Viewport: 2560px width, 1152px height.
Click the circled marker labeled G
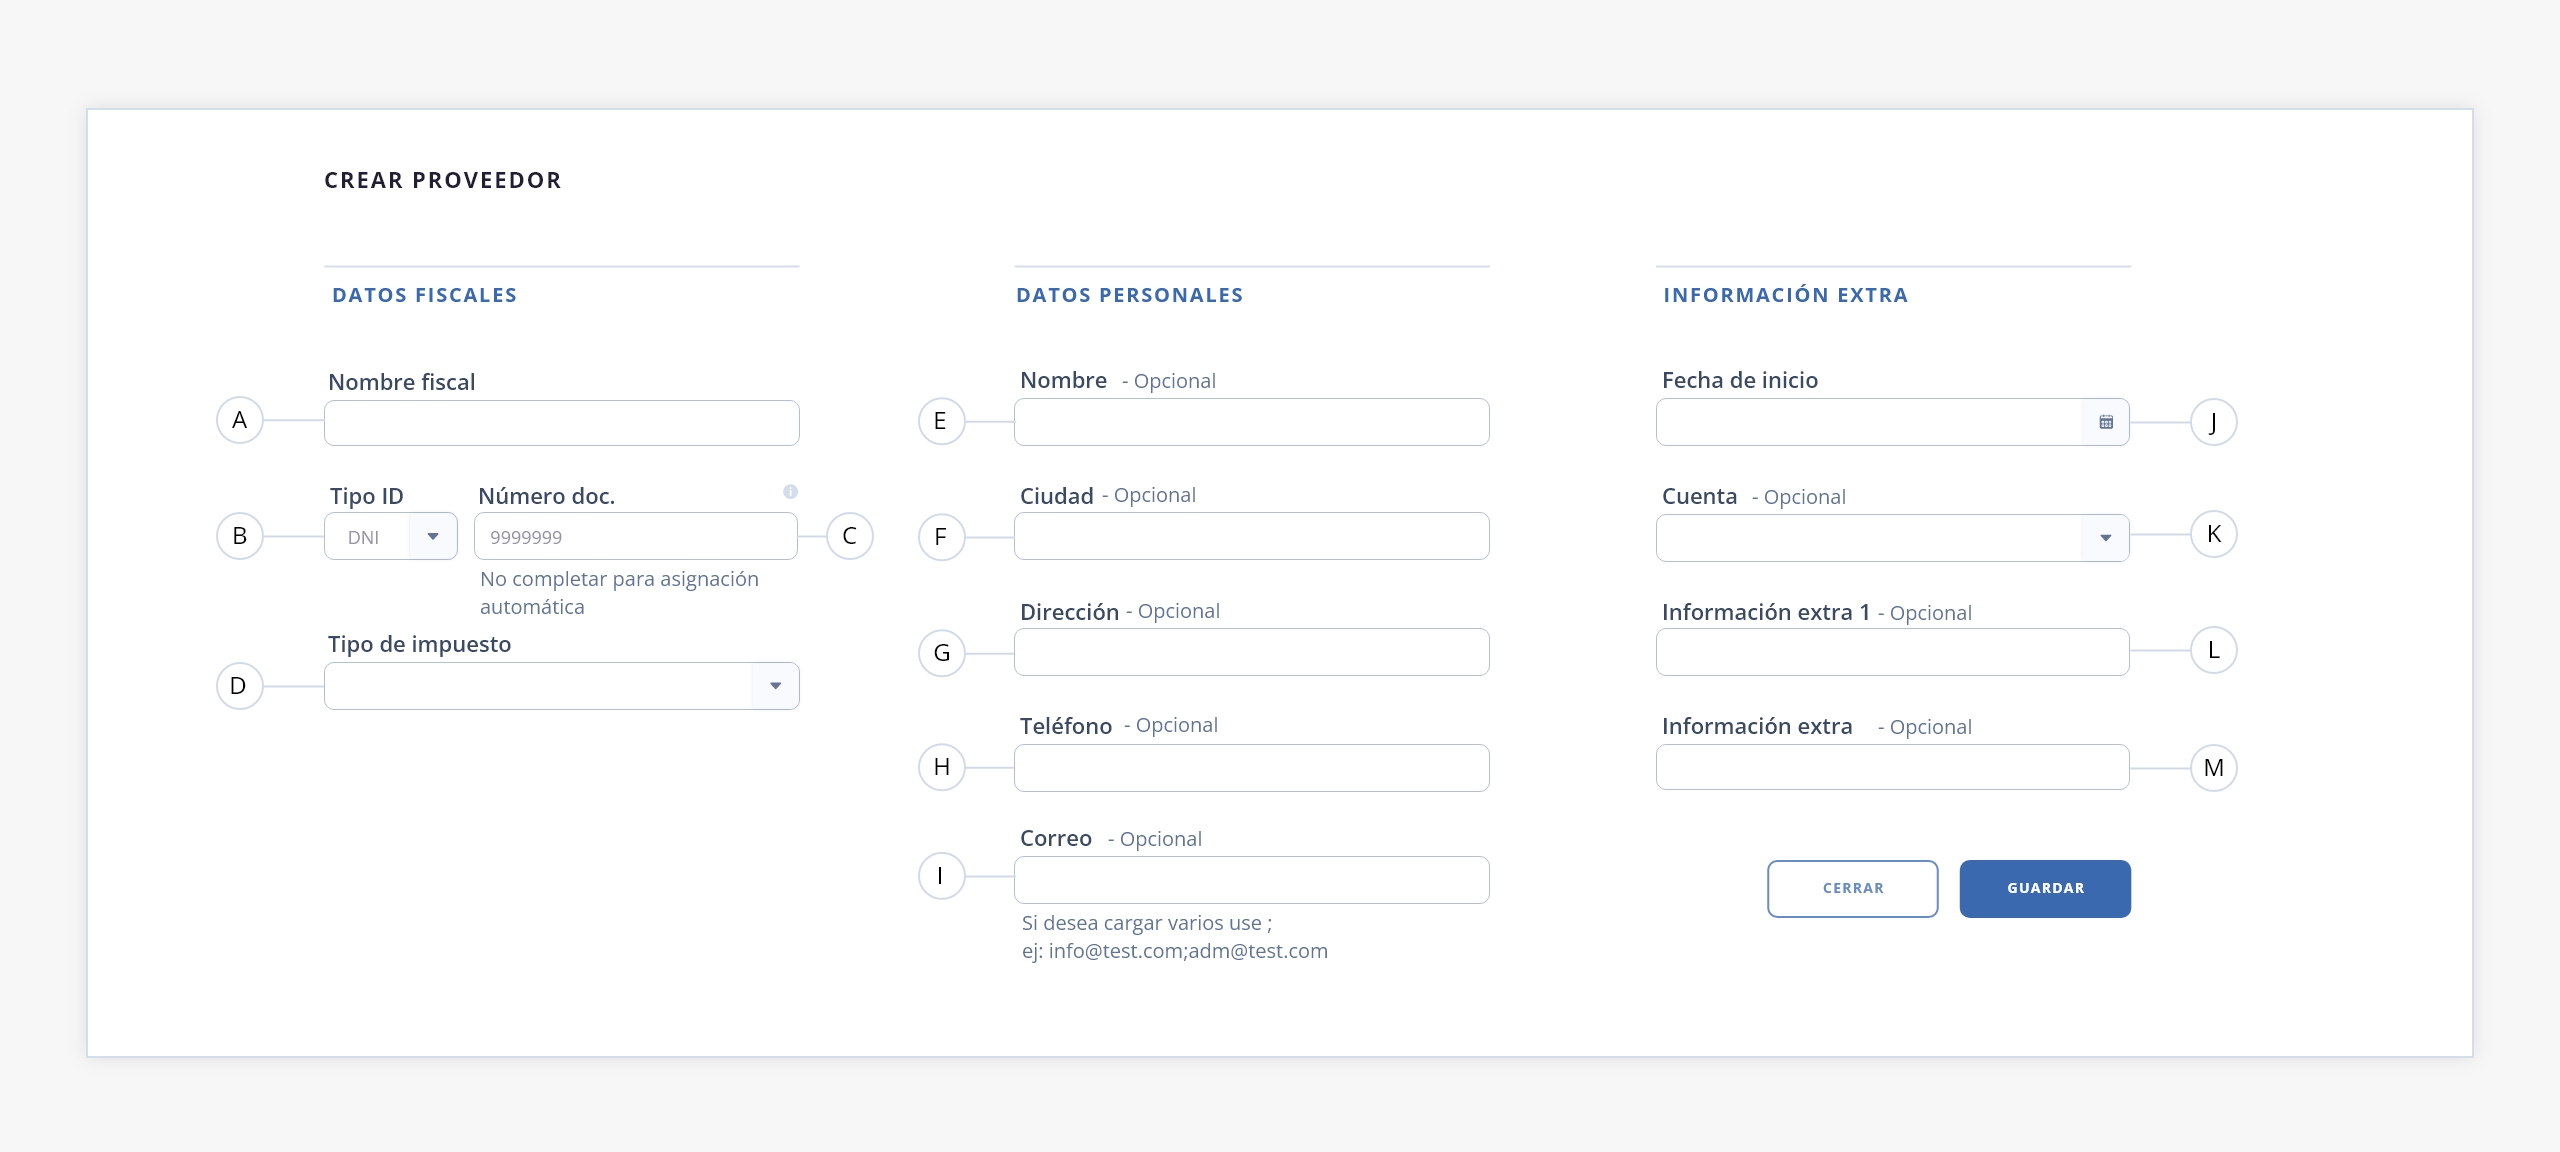pos(942,653)
